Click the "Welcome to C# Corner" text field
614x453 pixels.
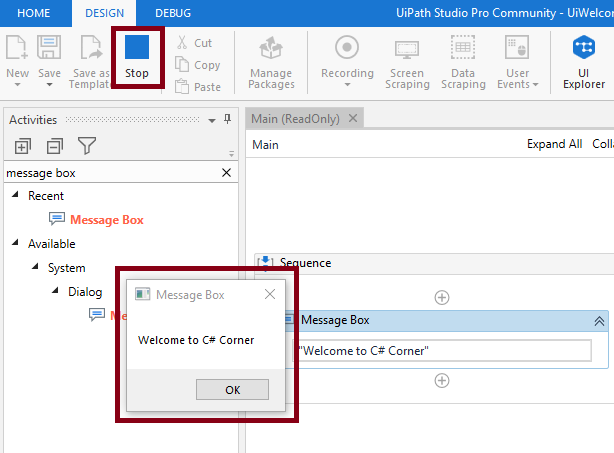[x=442, y=350]
